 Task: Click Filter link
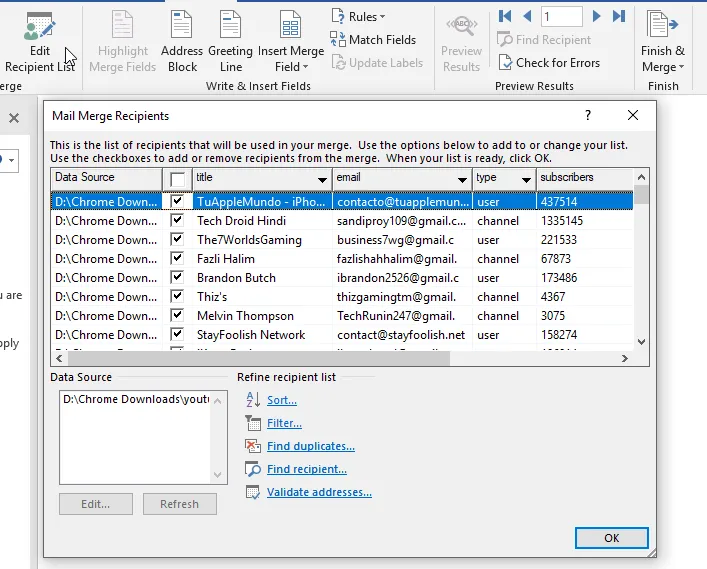(x=285, y=423)
